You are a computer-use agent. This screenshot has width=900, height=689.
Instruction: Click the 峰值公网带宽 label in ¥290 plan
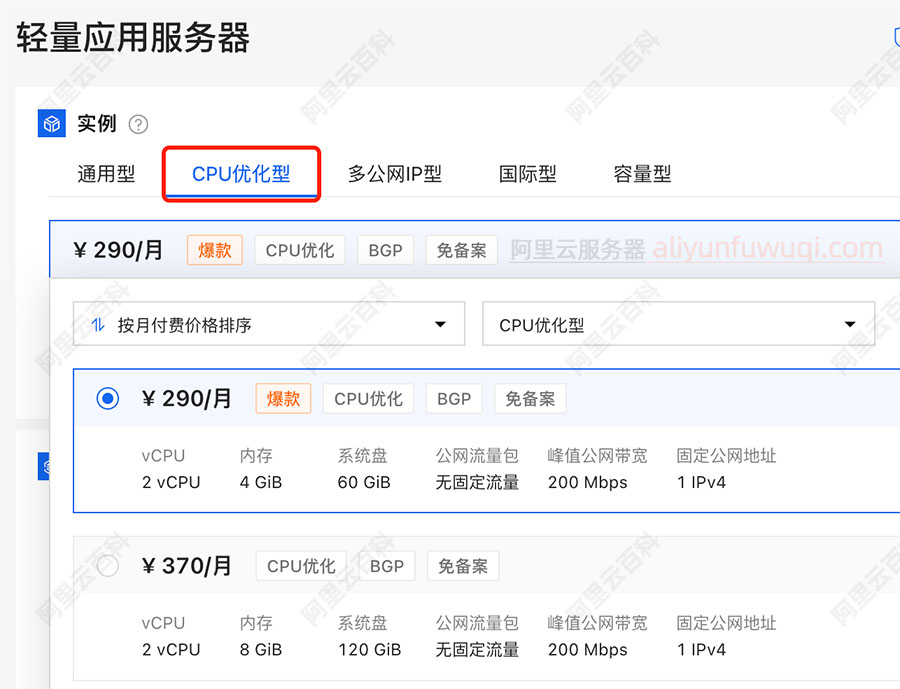(x=598, y=456)
